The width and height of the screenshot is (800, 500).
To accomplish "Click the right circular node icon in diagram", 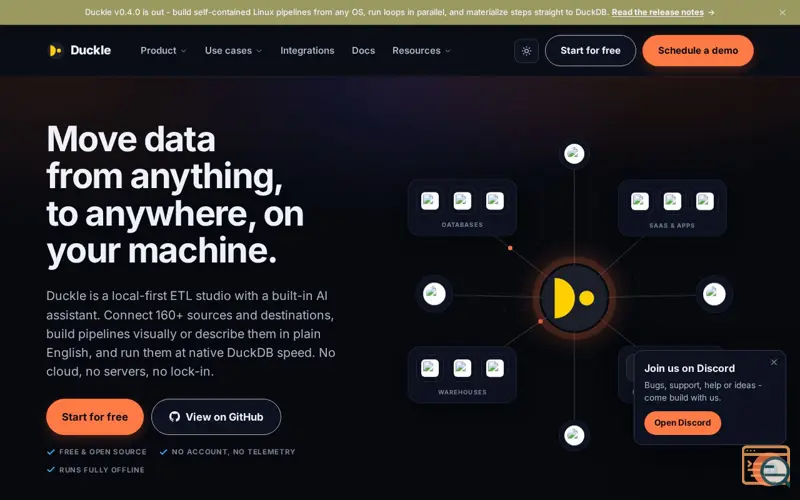I will 714,294.
